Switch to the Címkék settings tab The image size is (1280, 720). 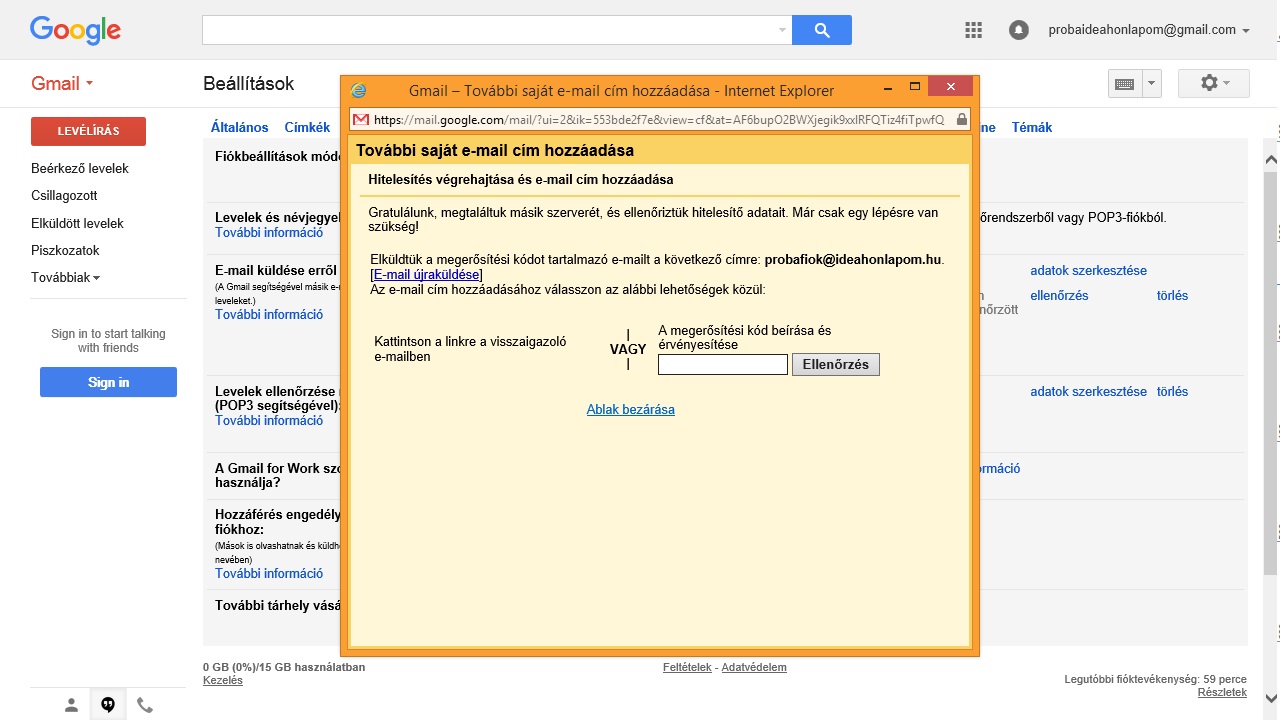(307, 127)
